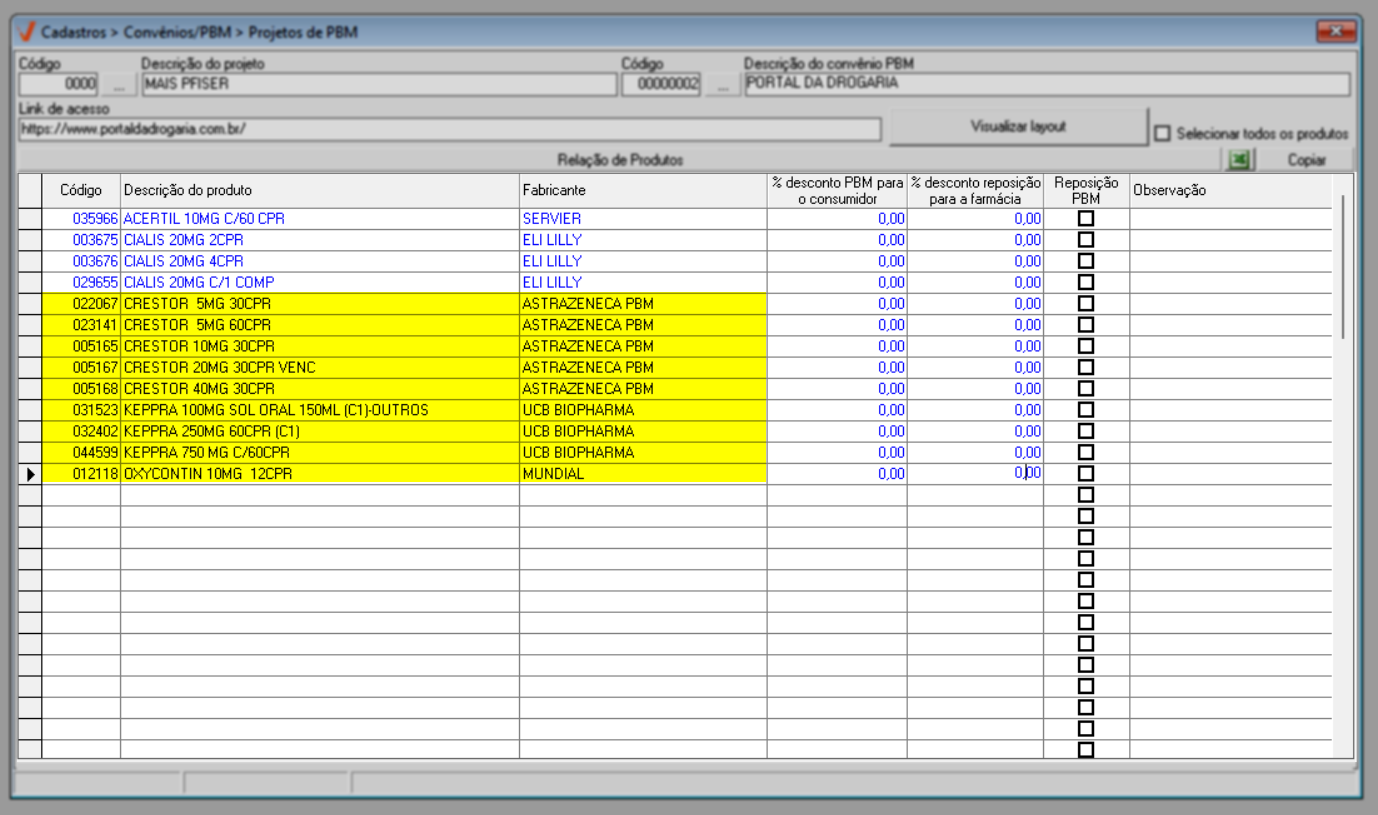Click the Copiar button
The height and width of the screenshot is (815, 1378).
[1306, 160]
